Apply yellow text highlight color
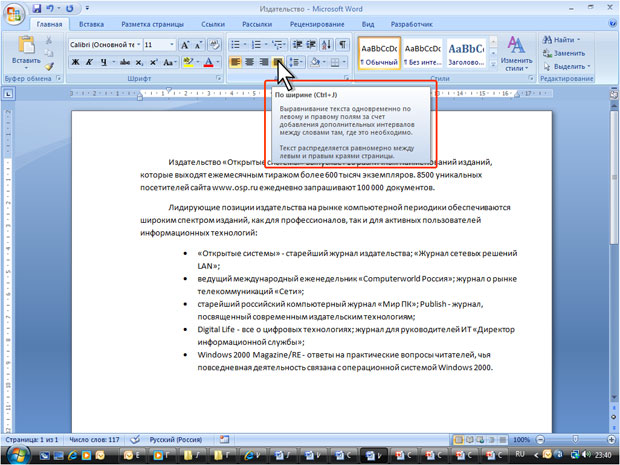Viewport: 620px width, 465px height. pyautogui.click(x=188, y=62)
